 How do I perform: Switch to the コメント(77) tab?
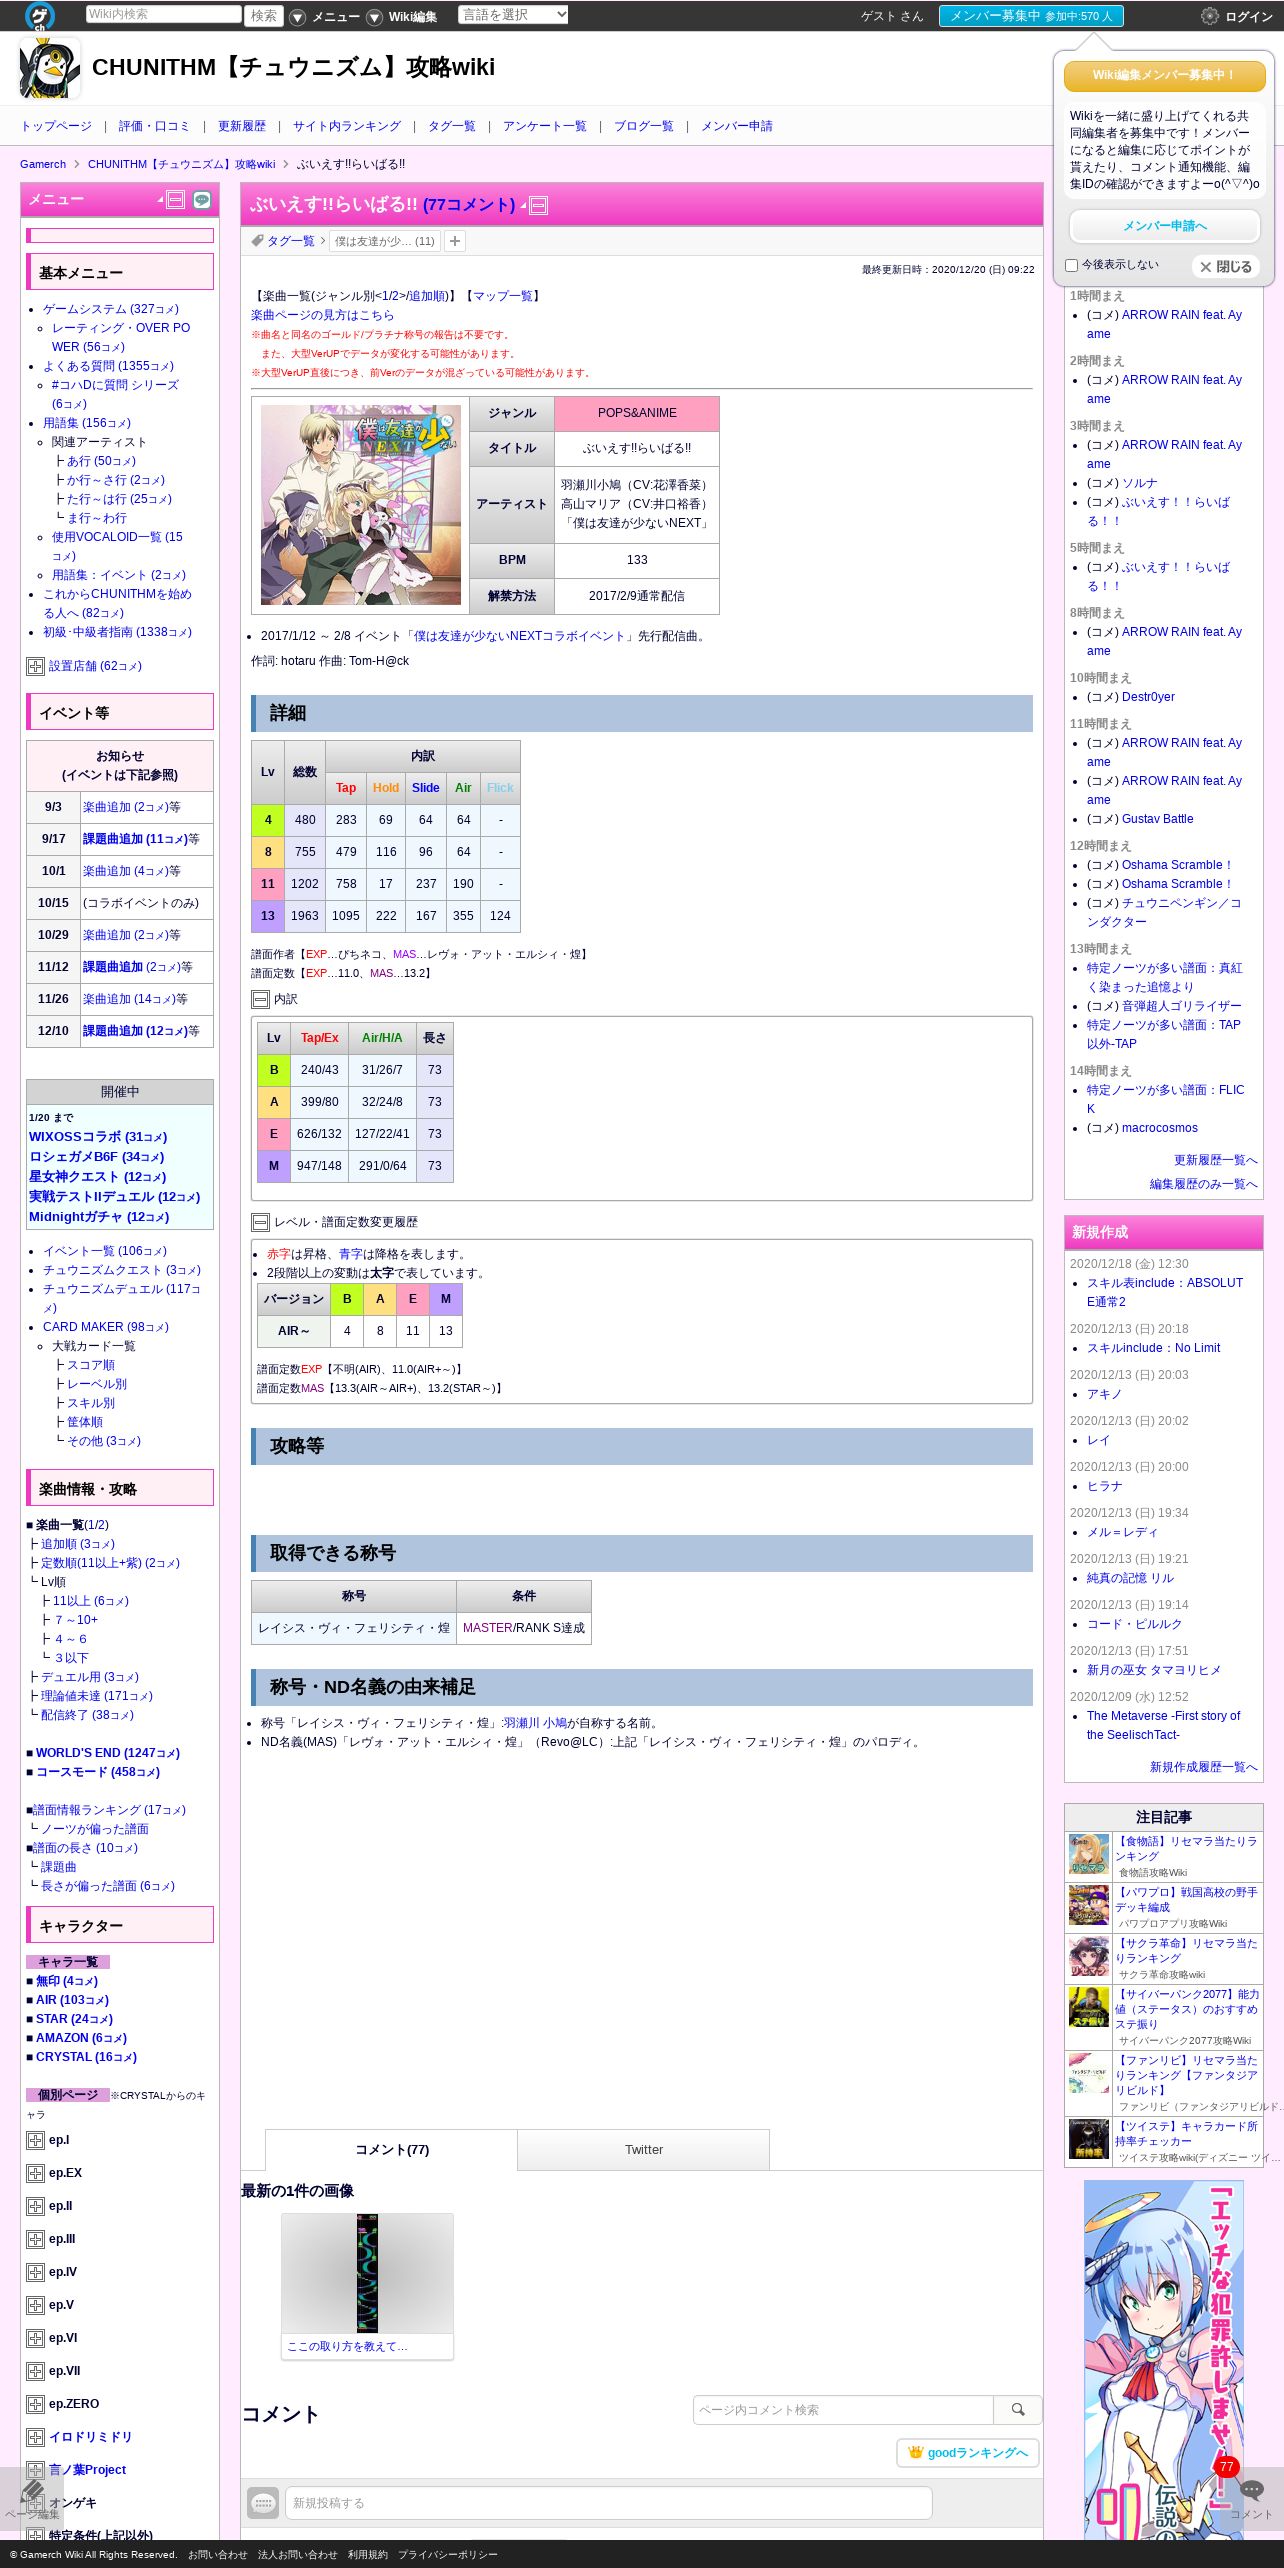point(391,2150)
